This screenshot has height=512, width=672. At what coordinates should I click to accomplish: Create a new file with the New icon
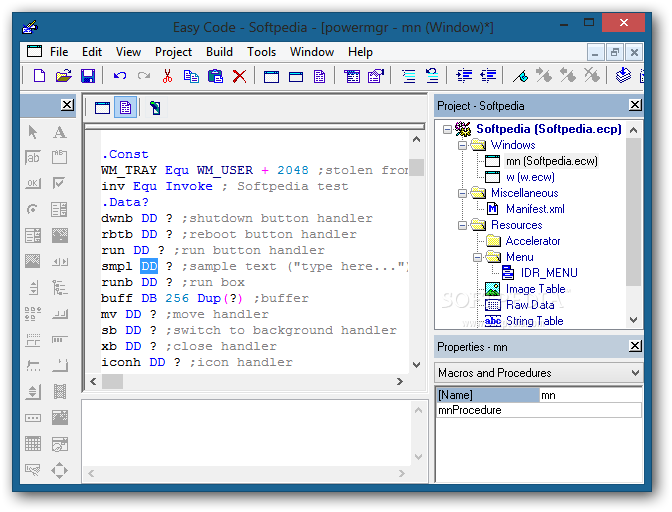39,76
